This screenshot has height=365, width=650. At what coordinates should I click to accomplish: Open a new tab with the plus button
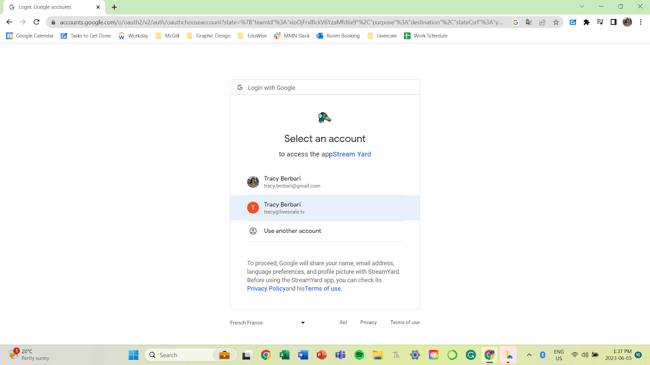click(114, 7)
